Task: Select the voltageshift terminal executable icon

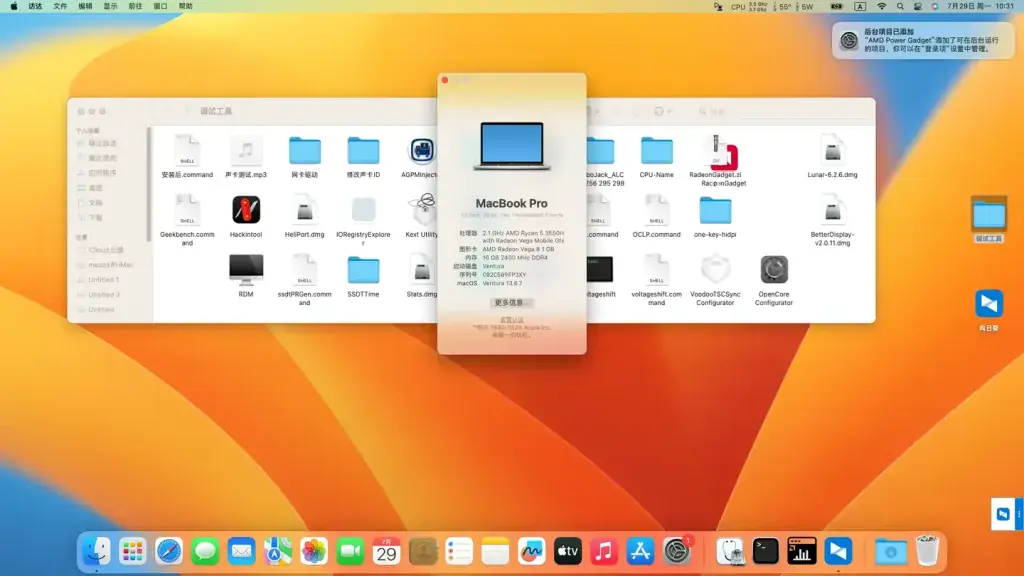Action: pyautogui.click(x=600, y=270)
